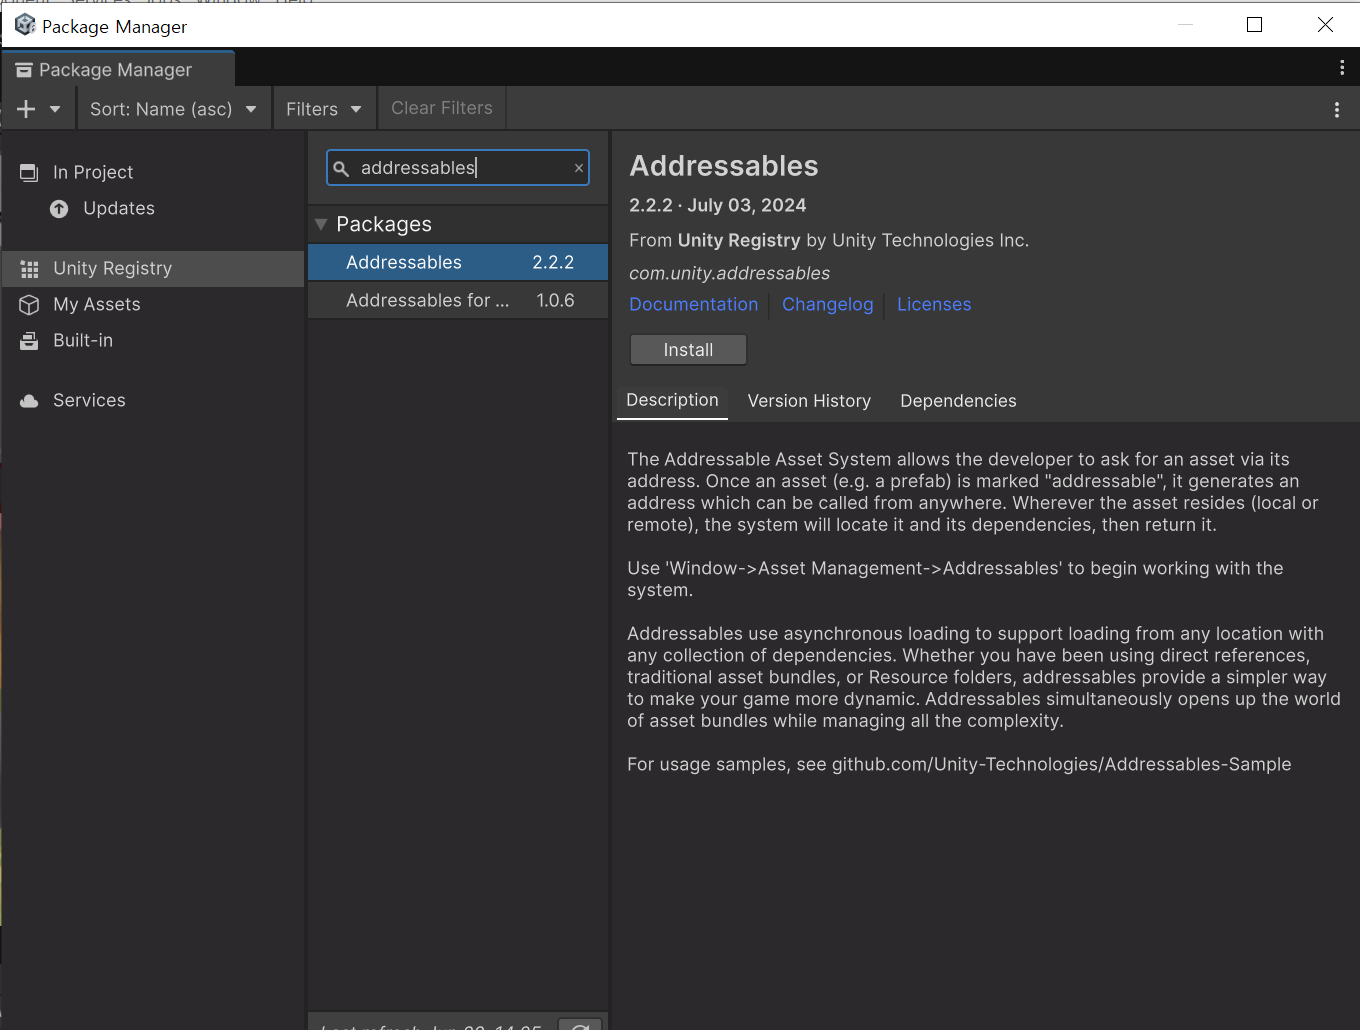
Task: Open Services in the sidebar
Action: tap(152, 400)
